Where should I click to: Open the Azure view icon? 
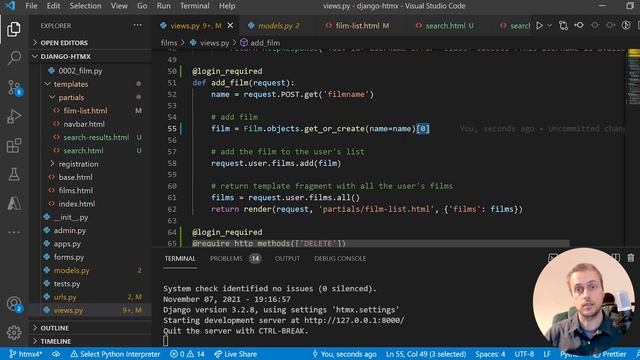[x=14, y=203]
